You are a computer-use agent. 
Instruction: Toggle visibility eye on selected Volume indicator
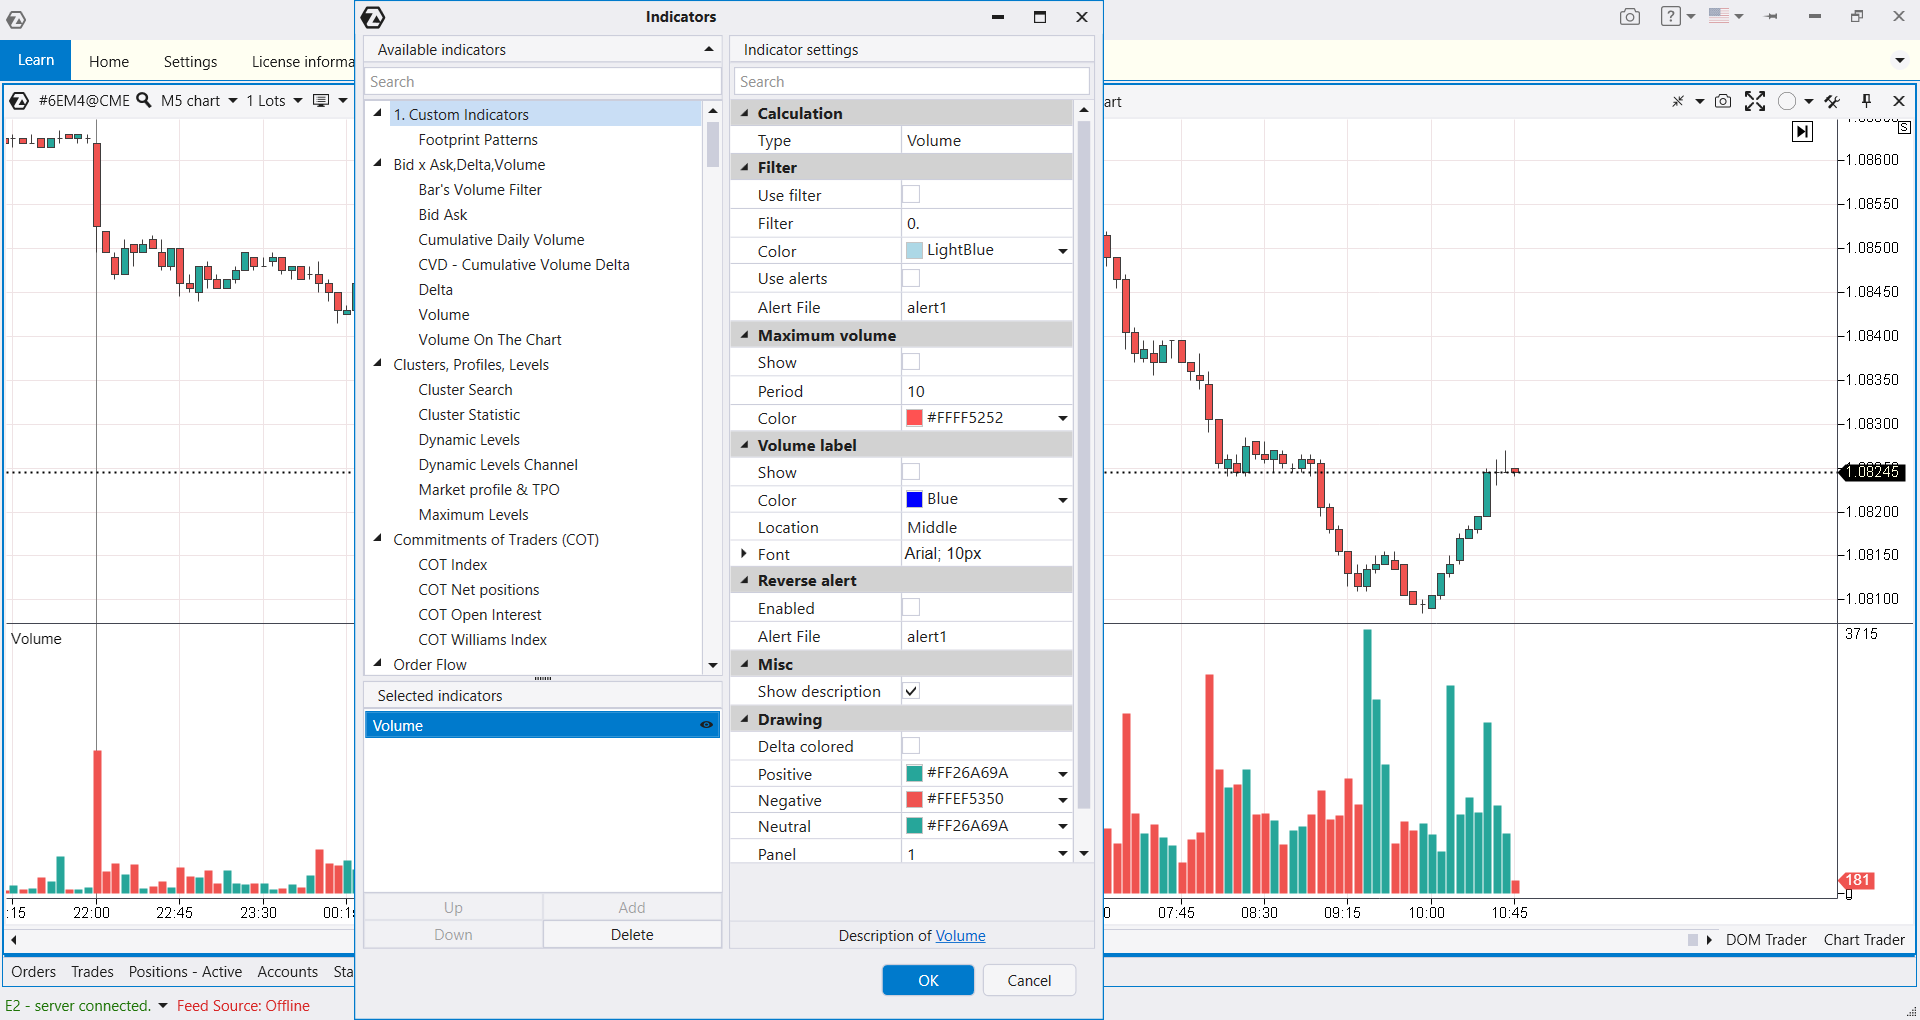[x=706, y=725]
